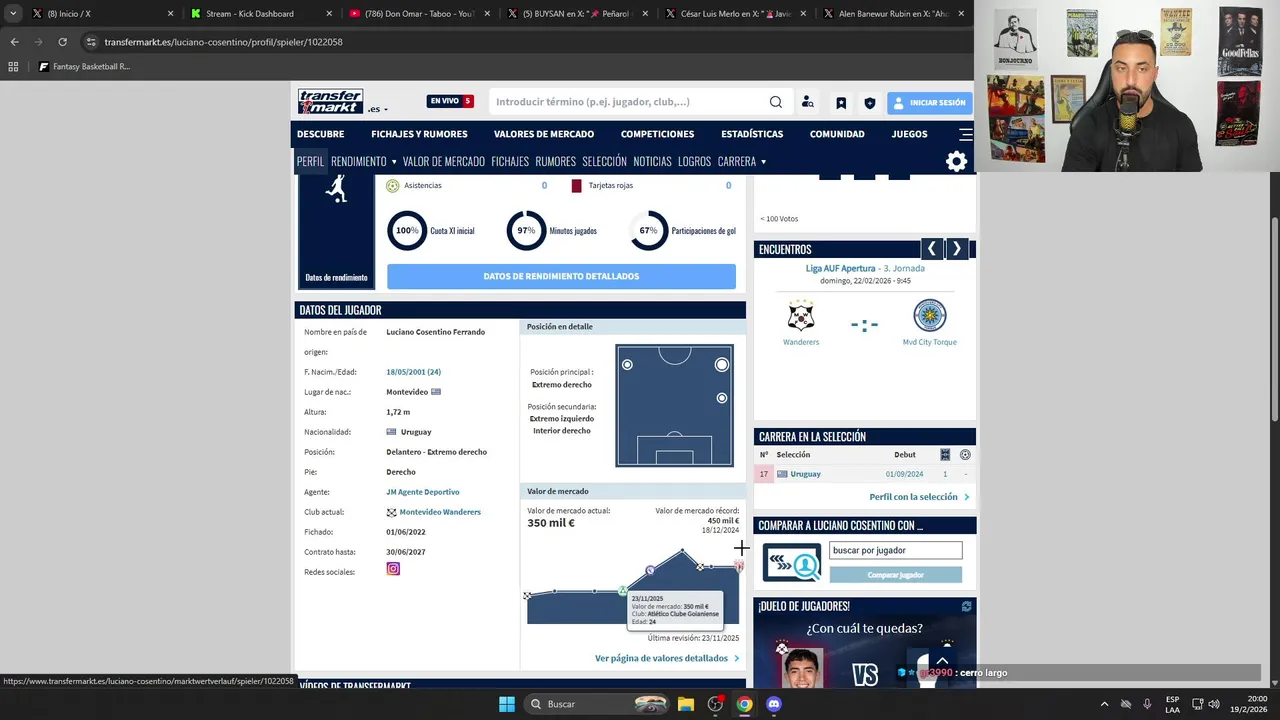Switch to the Fichajes player tab
1280x720 pixels.
510,161
